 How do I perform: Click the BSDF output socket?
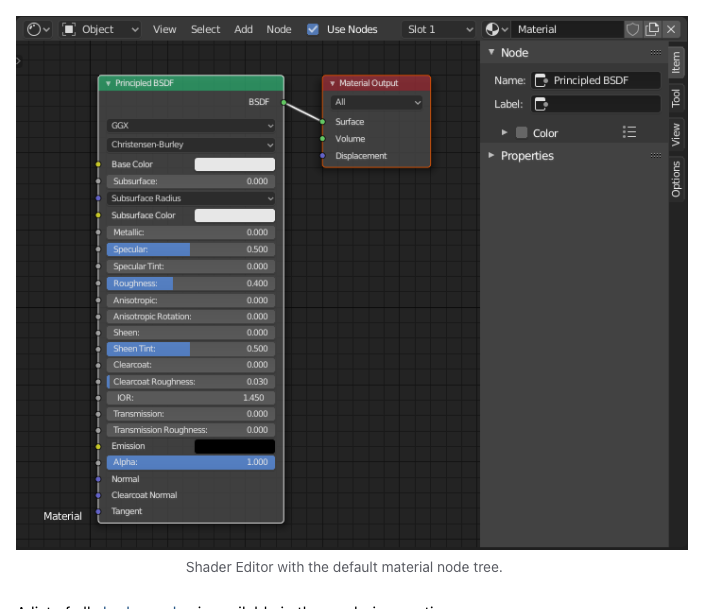coord(284,102)
